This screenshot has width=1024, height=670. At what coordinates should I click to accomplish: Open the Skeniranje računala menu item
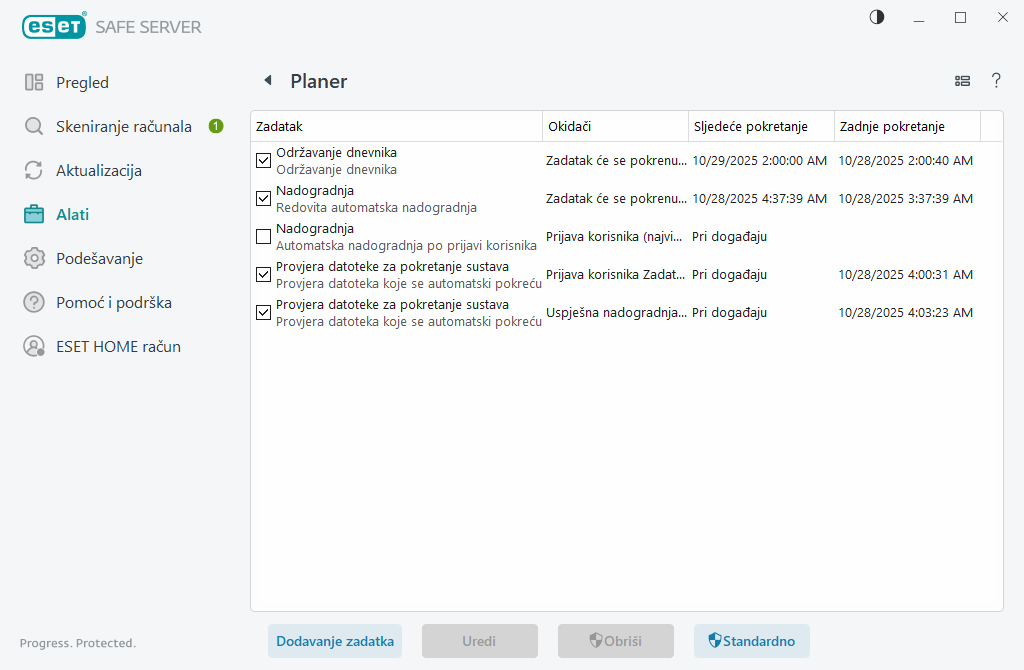123,127
